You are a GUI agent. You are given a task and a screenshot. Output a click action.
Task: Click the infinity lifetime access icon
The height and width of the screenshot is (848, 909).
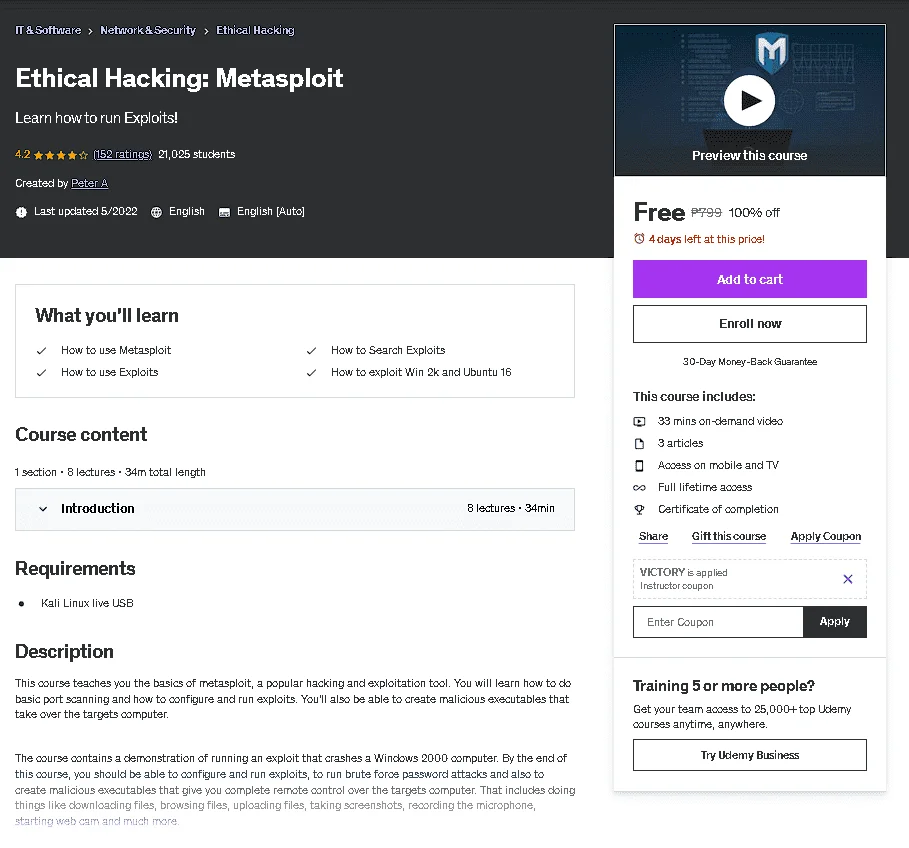tap(639, 487)
